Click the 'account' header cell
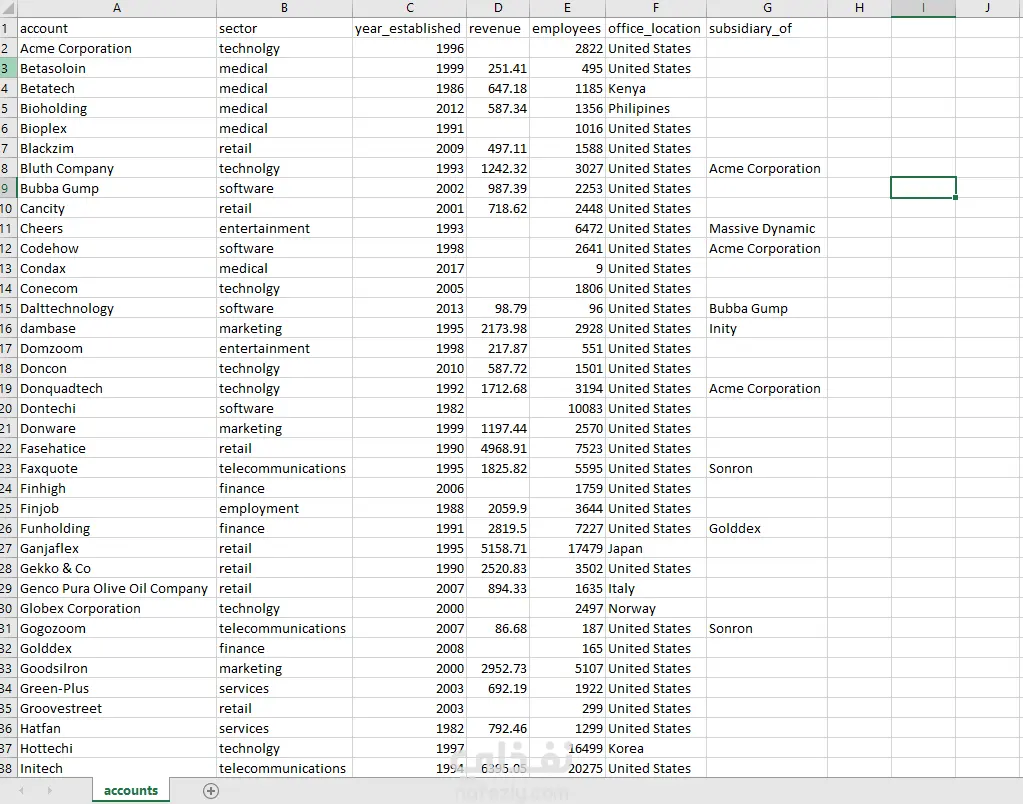This screenshot has height=804, width=1023. click(117, 28)
